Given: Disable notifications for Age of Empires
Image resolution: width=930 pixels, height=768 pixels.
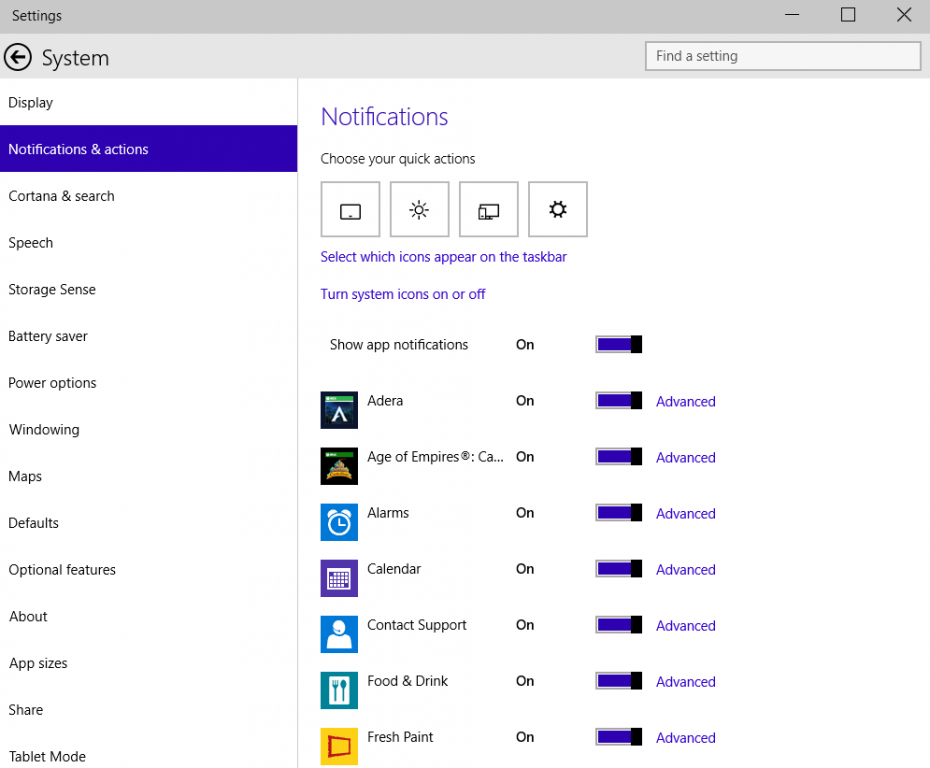Looking at the screenshot, I should 618,457.
